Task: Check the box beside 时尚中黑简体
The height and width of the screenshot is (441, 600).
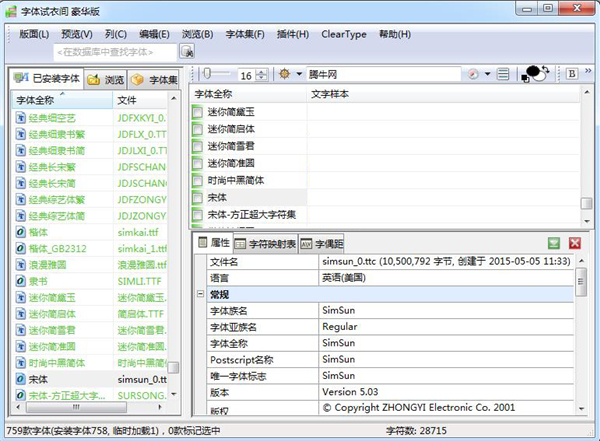Action: coord(198,181)
